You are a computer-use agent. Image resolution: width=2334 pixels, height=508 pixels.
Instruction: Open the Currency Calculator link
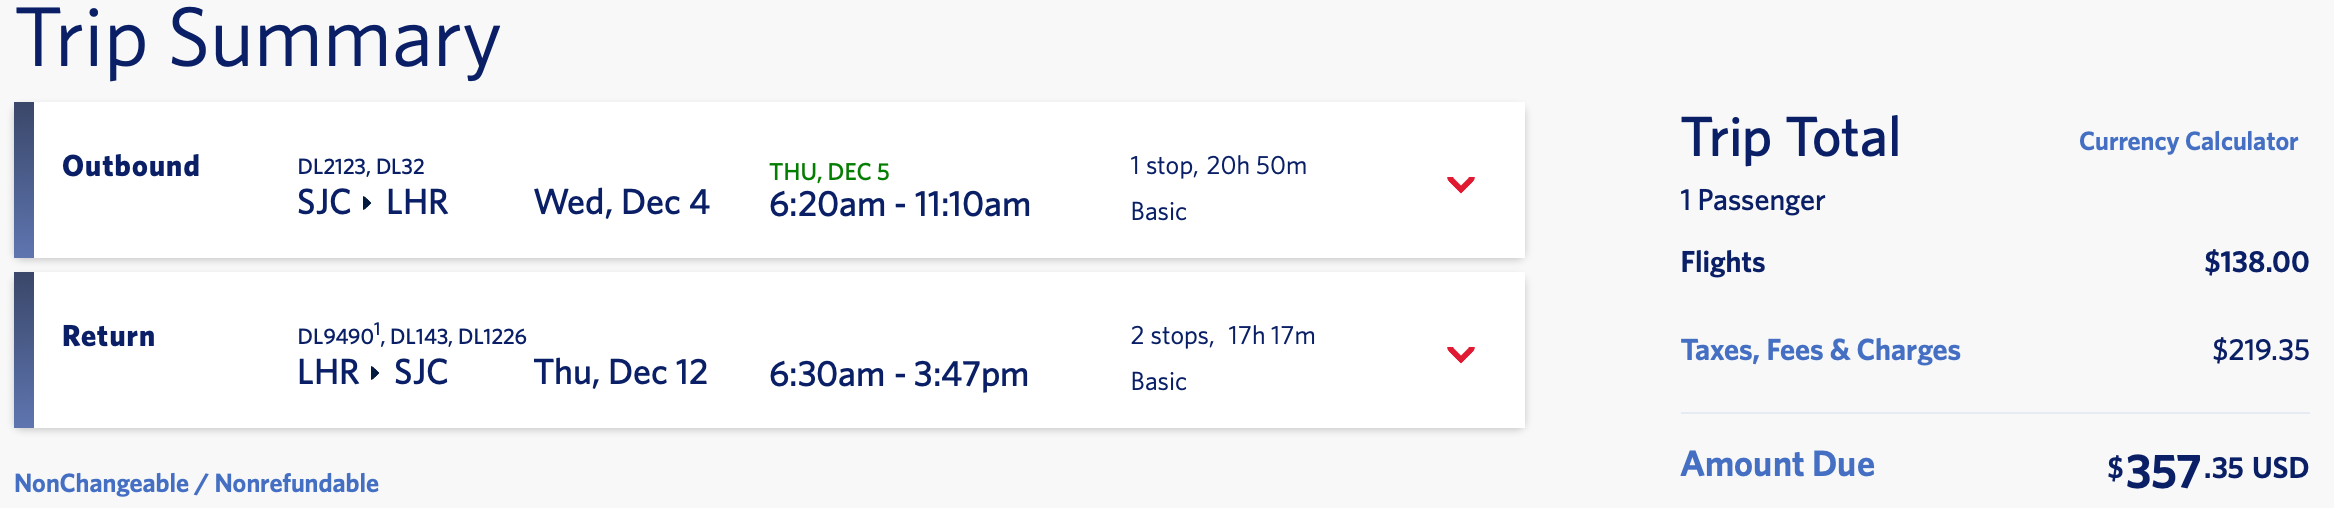[2188, 142]
